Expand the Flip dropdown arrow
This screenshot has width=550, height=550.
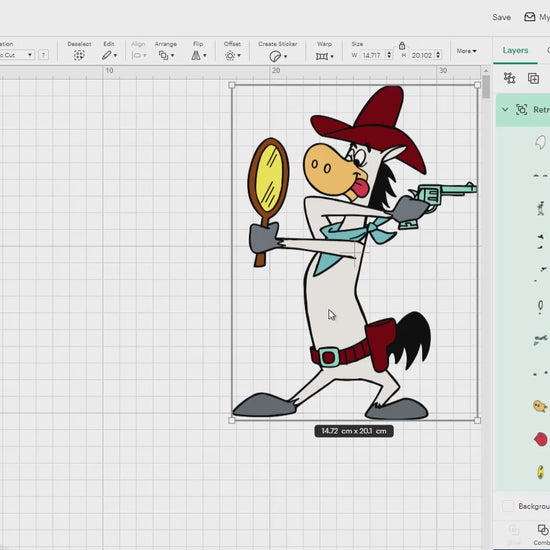click(205, 56)
